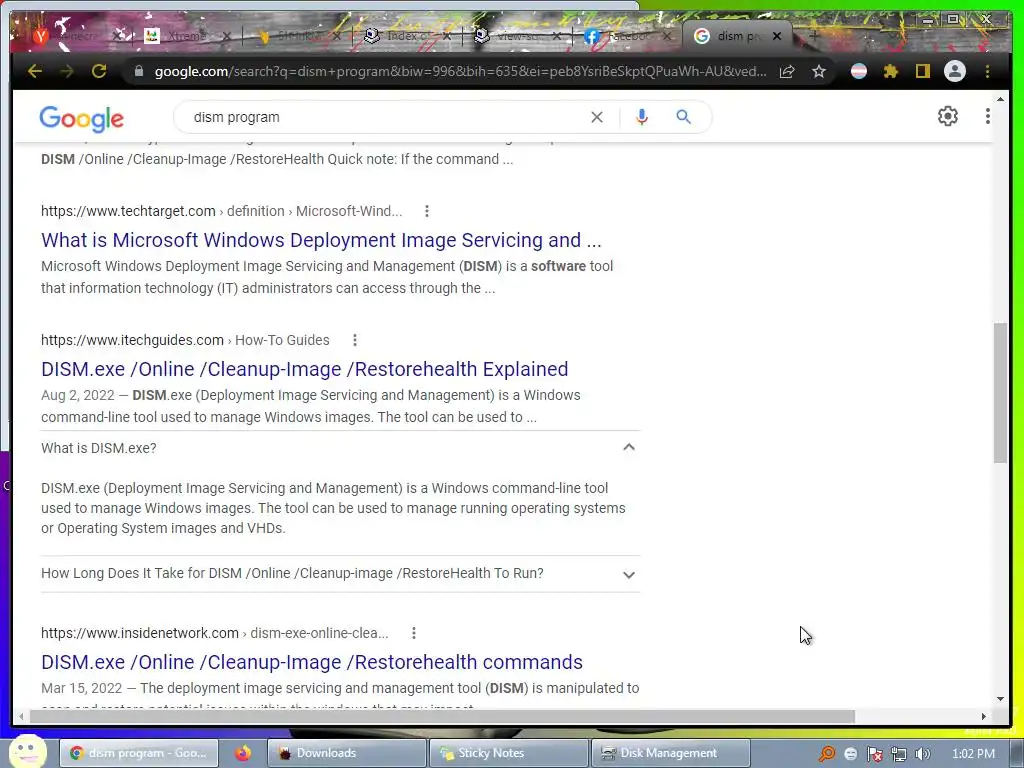Click the Start button smiley face
This screenshot has height=768, width=1024.
coord(27,751)
